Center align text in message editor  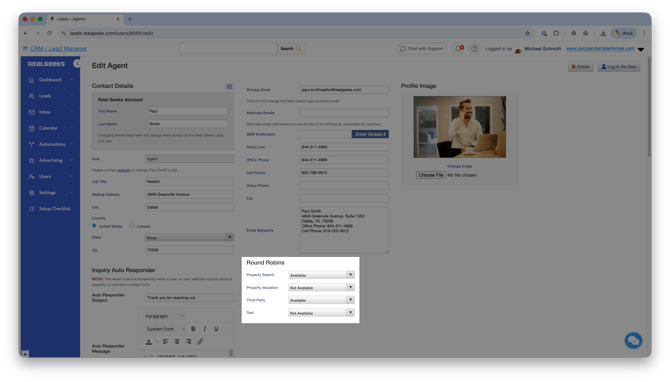click(x=177, y=342)
